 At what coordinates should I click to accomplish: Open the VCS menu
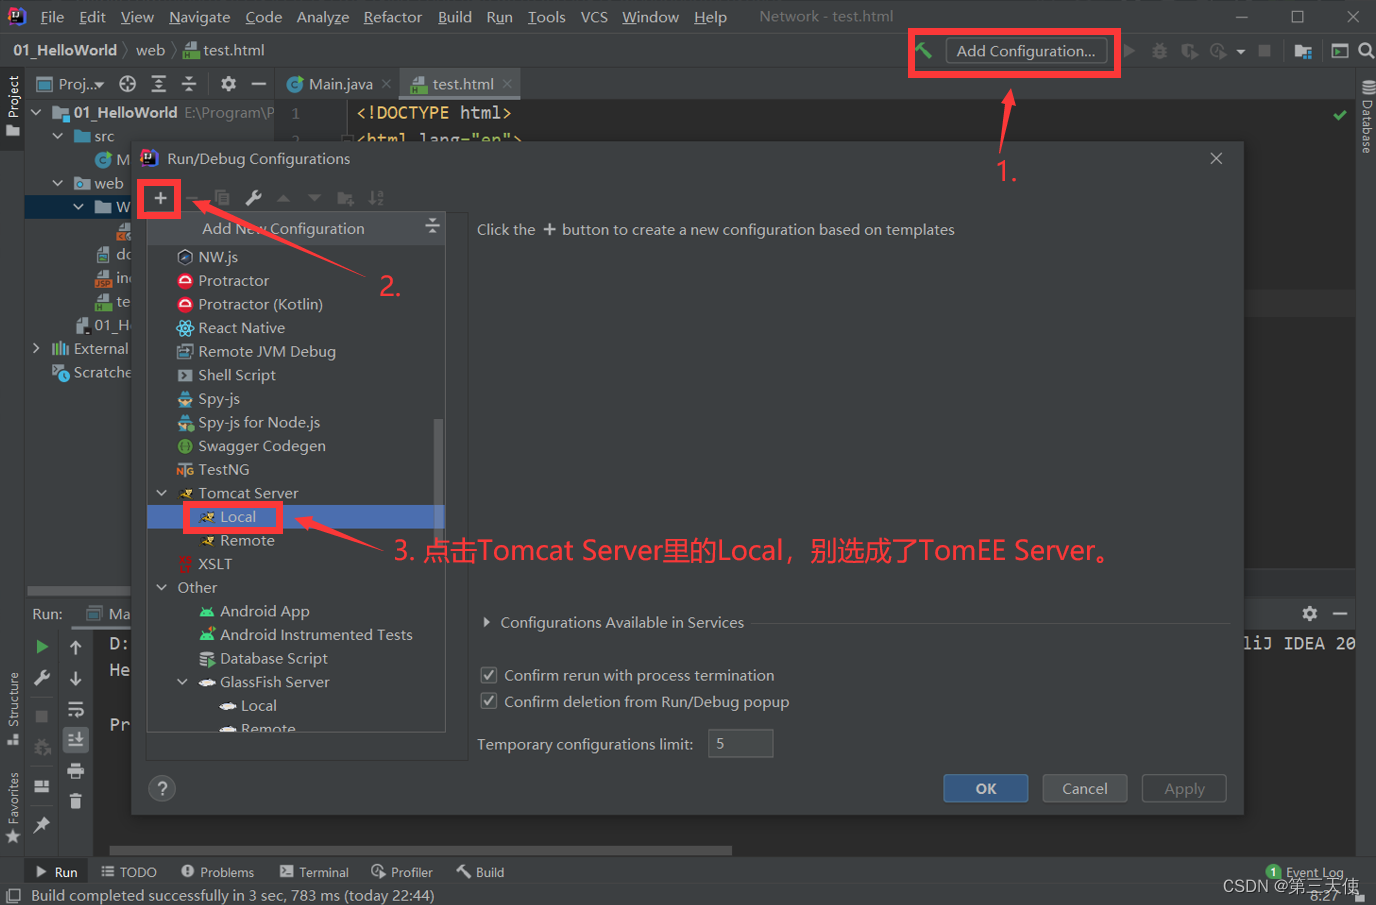tap(594, 17)
